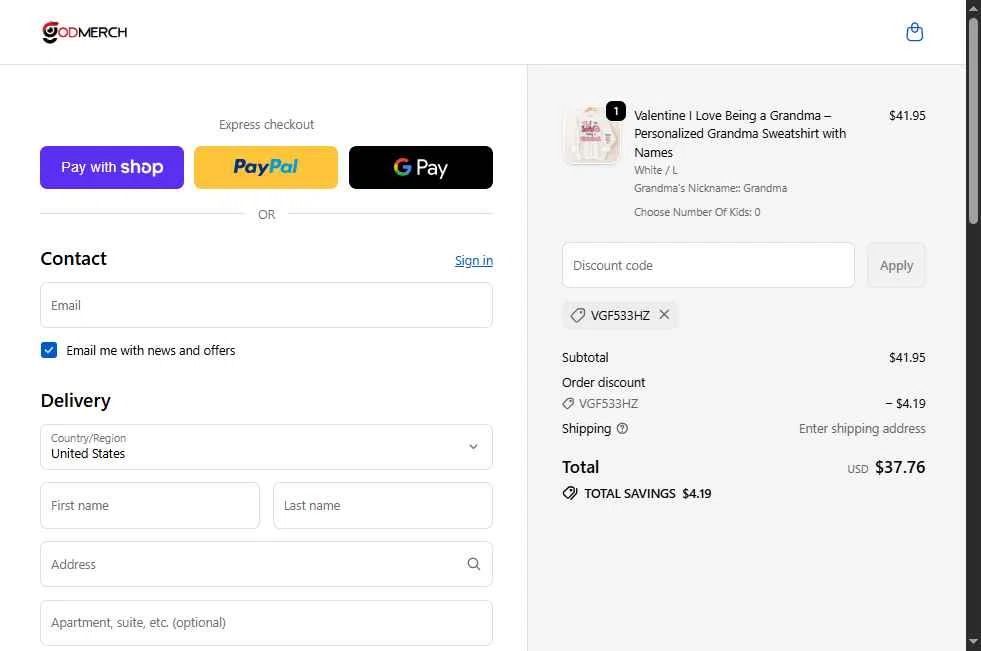The image size is (981, 651).
Task: Click the shipping help question mark icon
Action: pyautogui.click(x=622, y=428)
